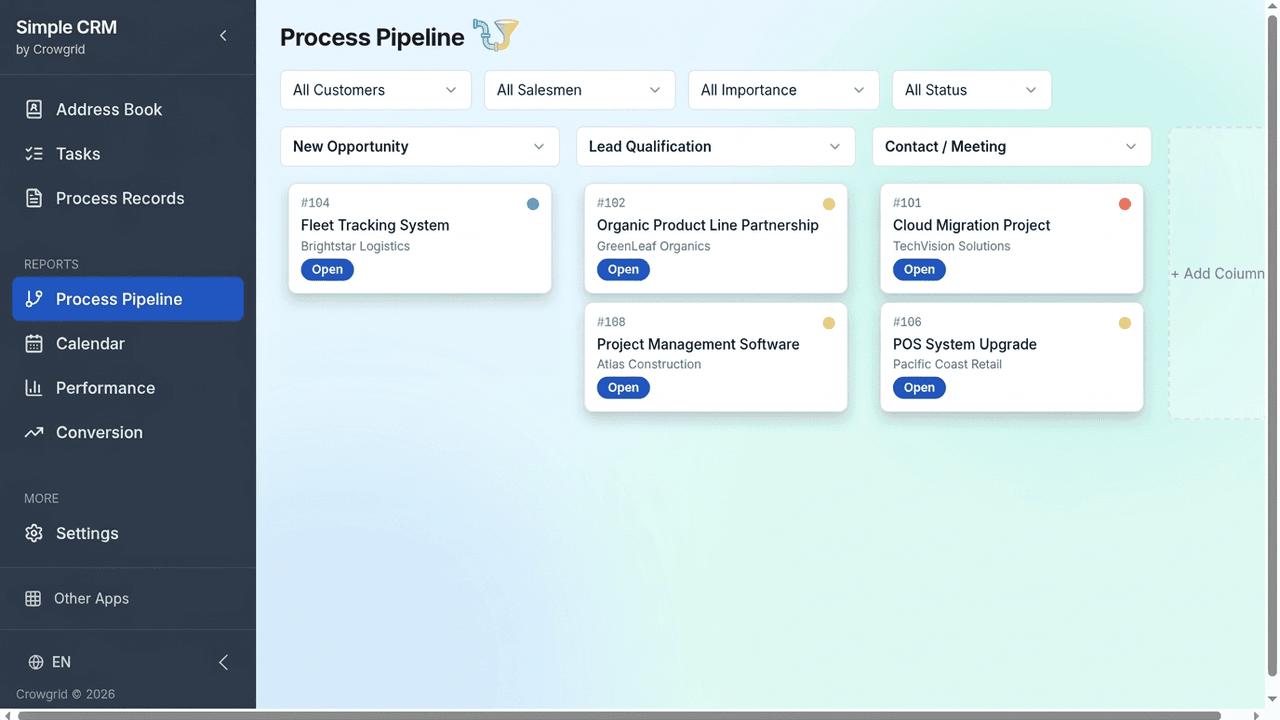The height and width of the screenshot is (720, 1280).
Task: Click + Add Column
Action: [1217, 273]
